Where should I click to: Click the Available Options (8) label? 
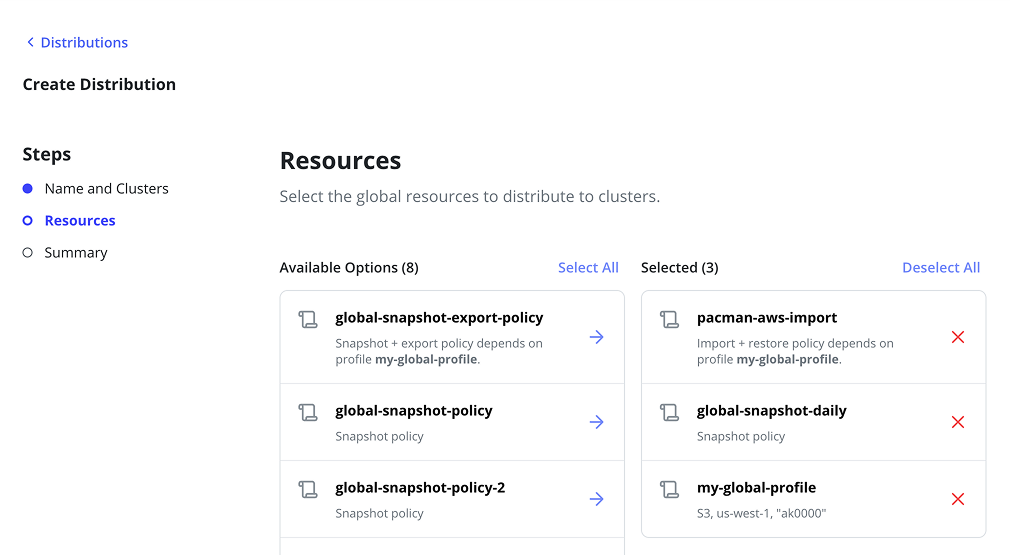point(349,268)
